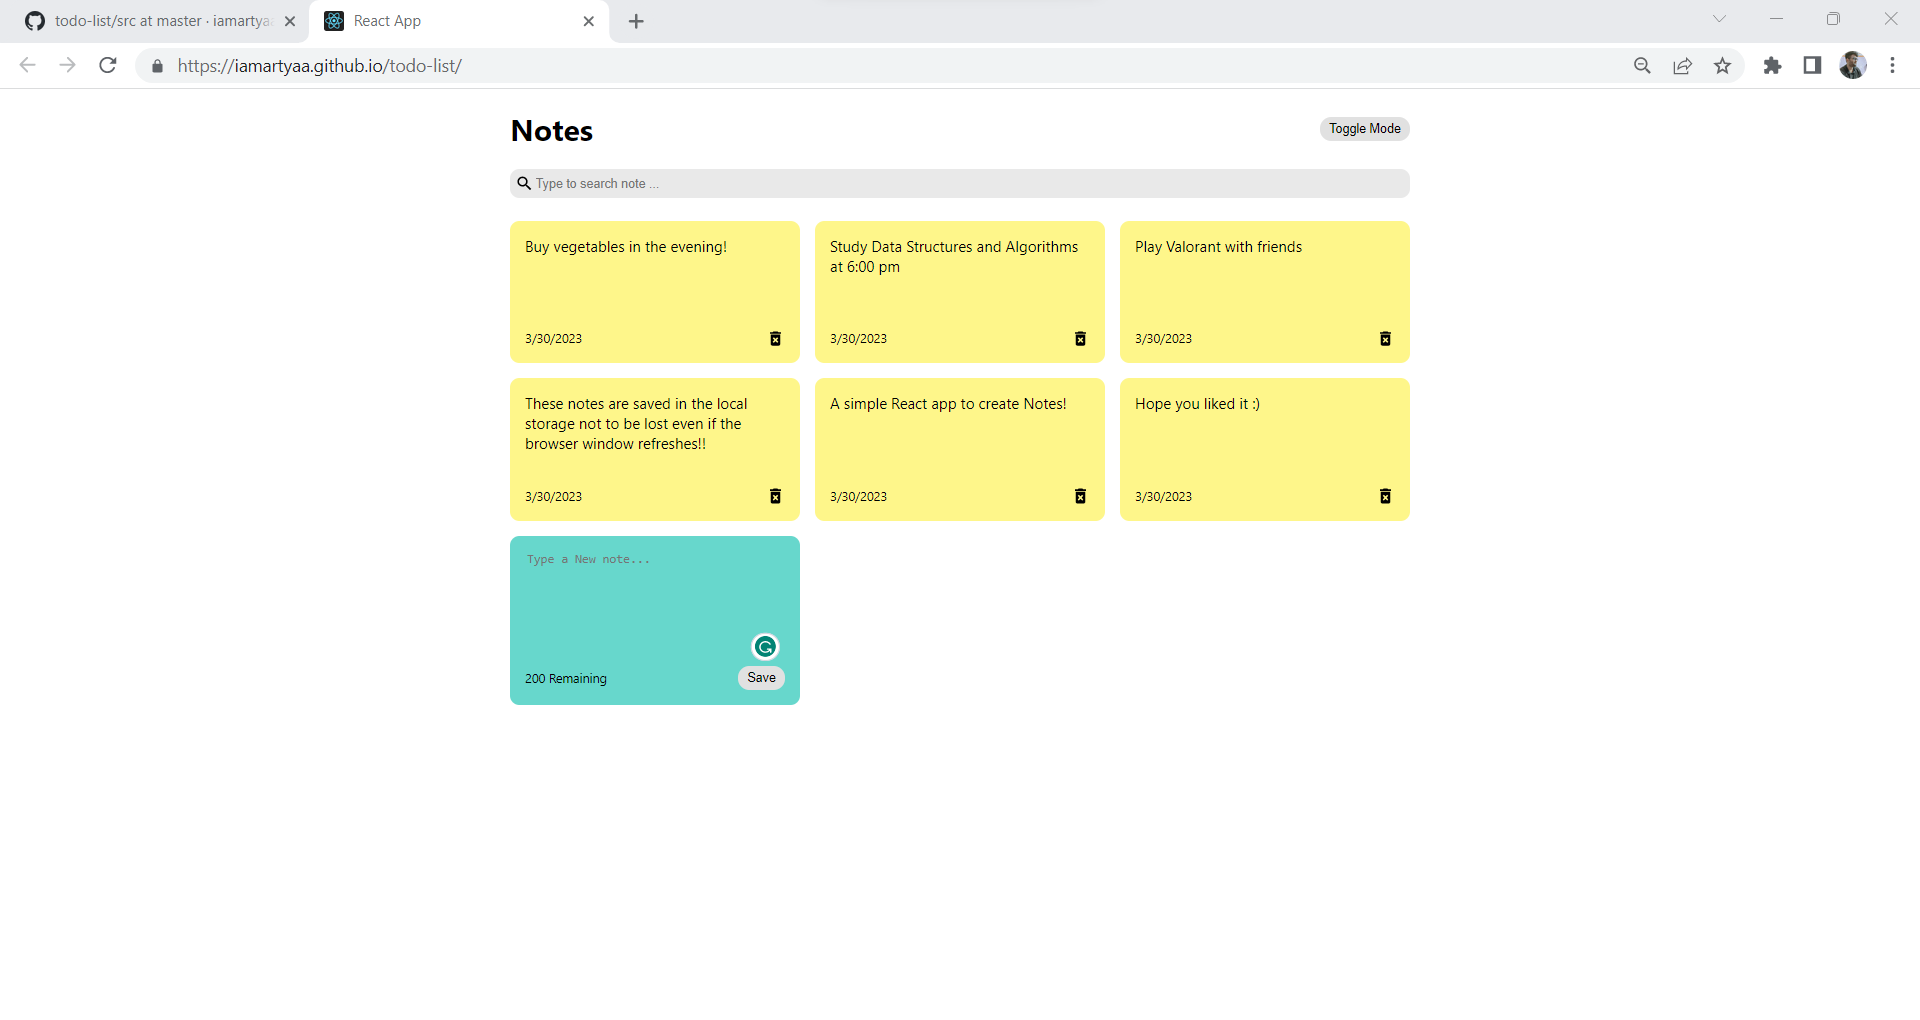Open browser zoom control icon
The width and height of the screenshot is (1920, 1020).
tap(1642, 66)
